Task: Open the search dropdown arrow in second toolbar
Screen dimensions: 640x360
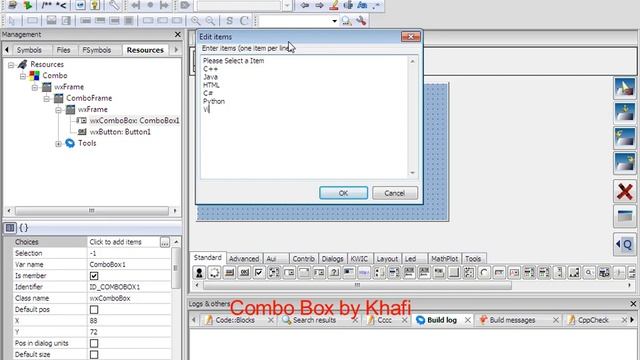Action: coord(334,21)
